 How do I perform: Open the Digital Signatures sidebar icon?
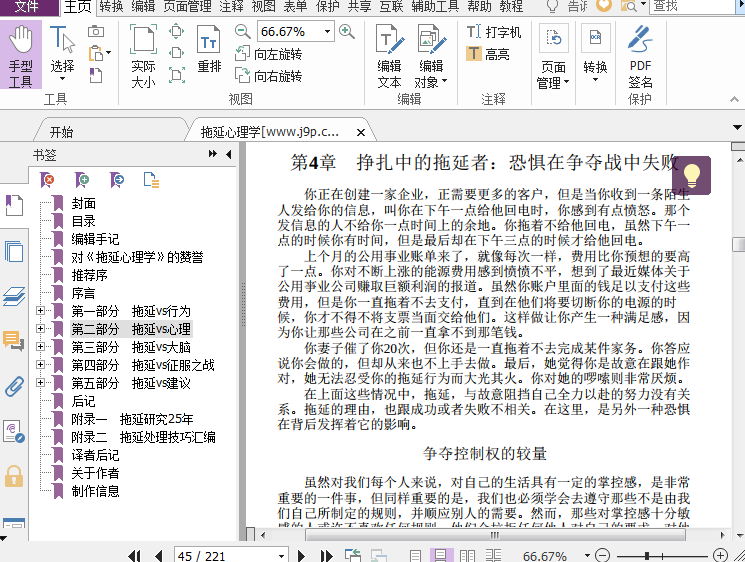click(14, 431)
